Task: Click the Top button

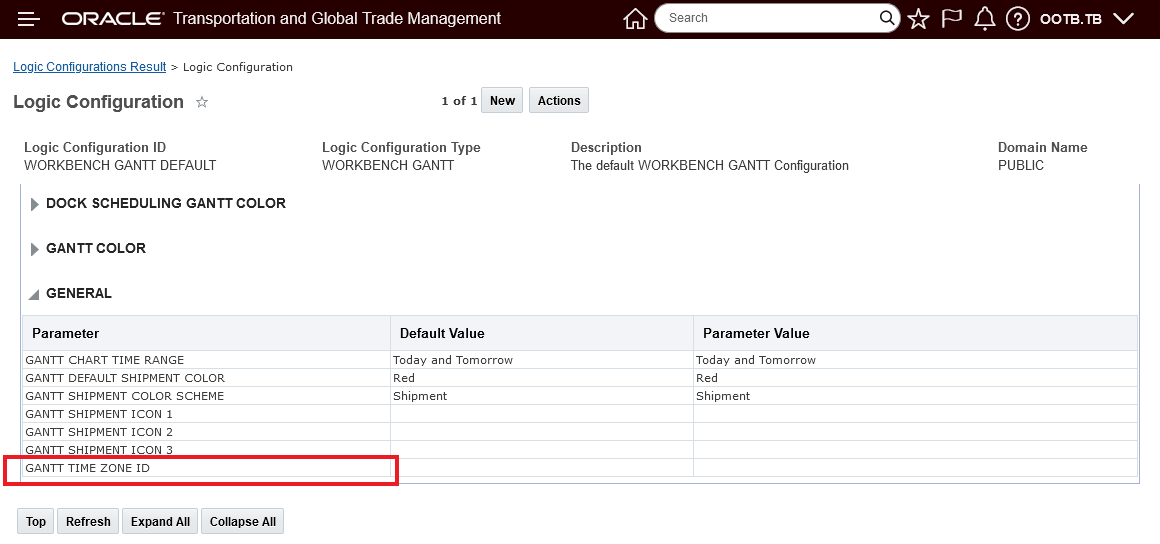Action: pyautogui.click(x=36, y=521)
